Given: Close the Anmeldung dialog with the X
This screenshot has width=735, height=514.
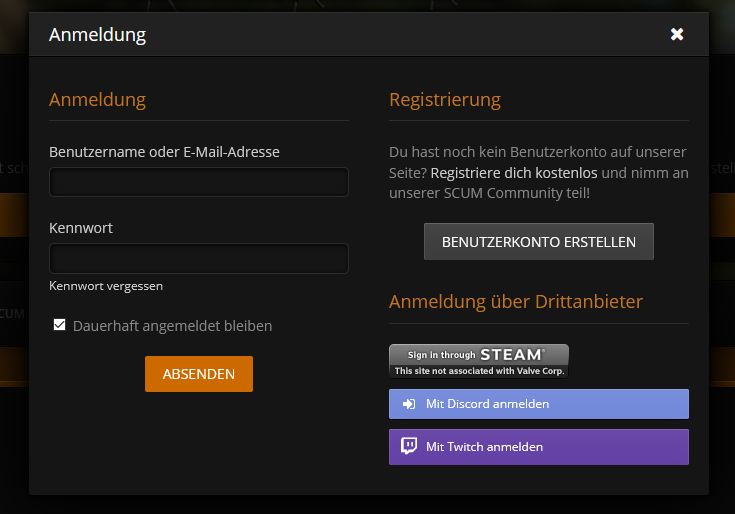Looking at the screenshot, I should click(x=677, y=35).
